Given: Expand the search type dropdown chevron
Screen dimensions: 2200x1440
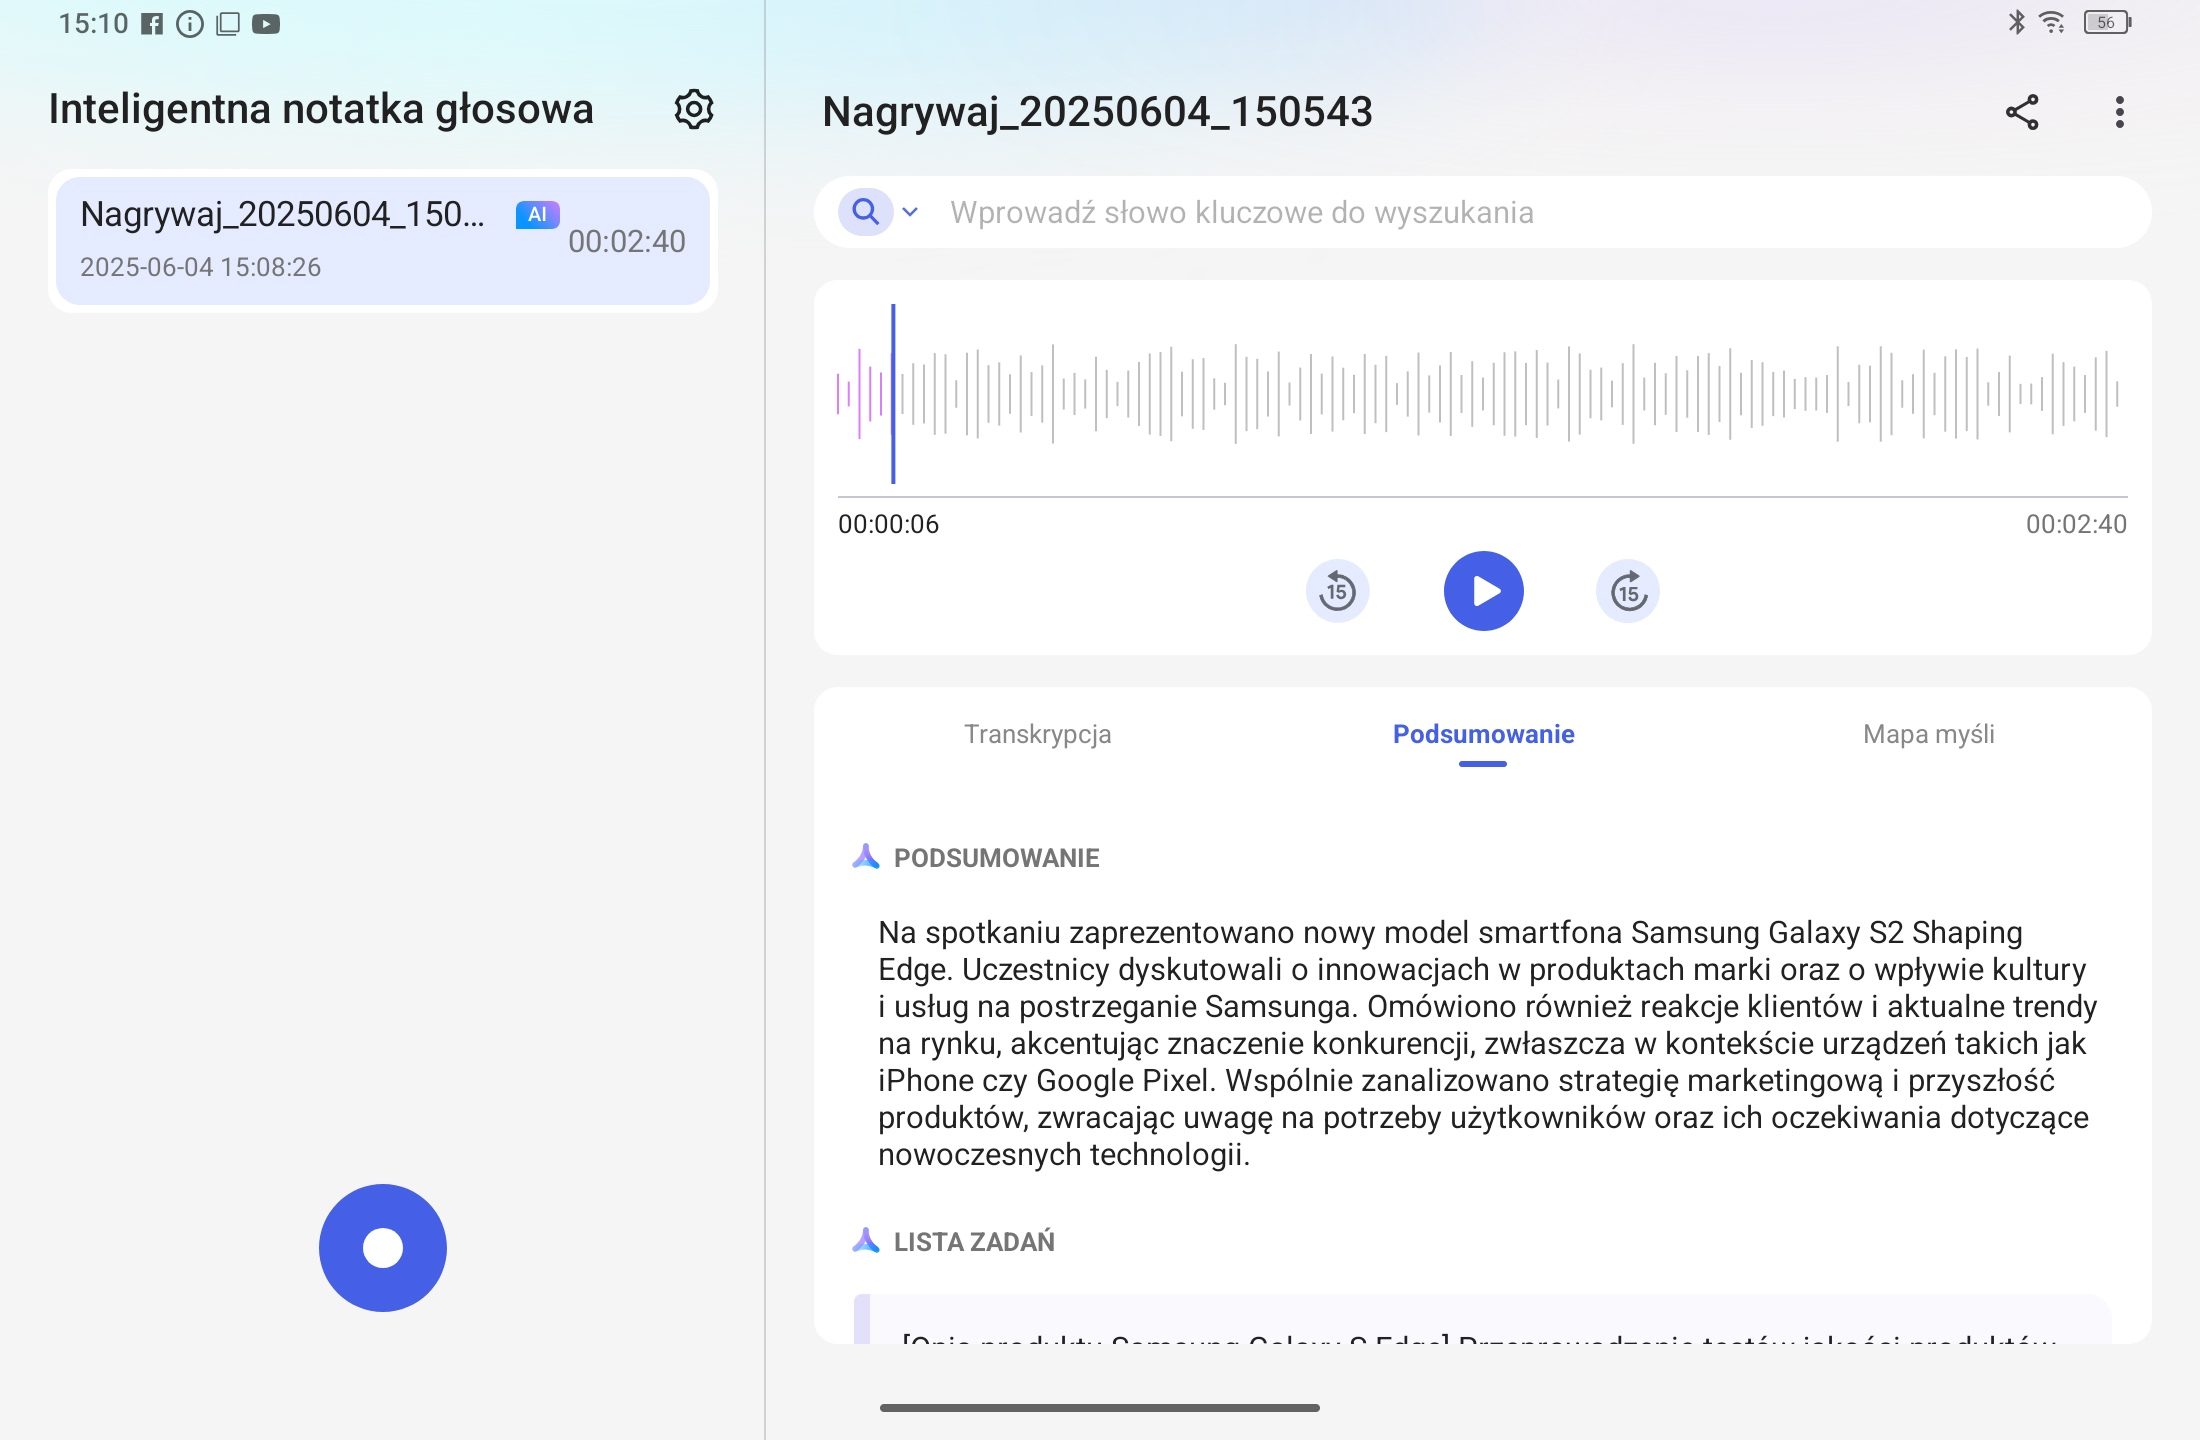Looking at the screenshot, I should [910, 212].
